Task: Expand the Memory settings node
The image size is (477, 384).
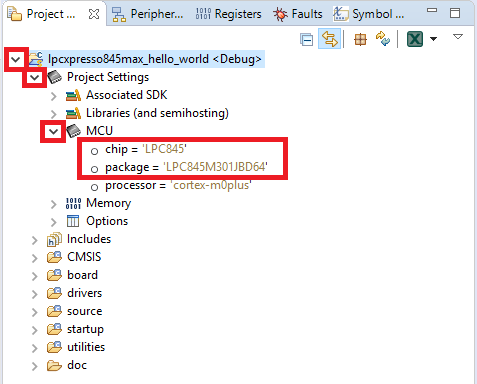Action: coord(53,204)
